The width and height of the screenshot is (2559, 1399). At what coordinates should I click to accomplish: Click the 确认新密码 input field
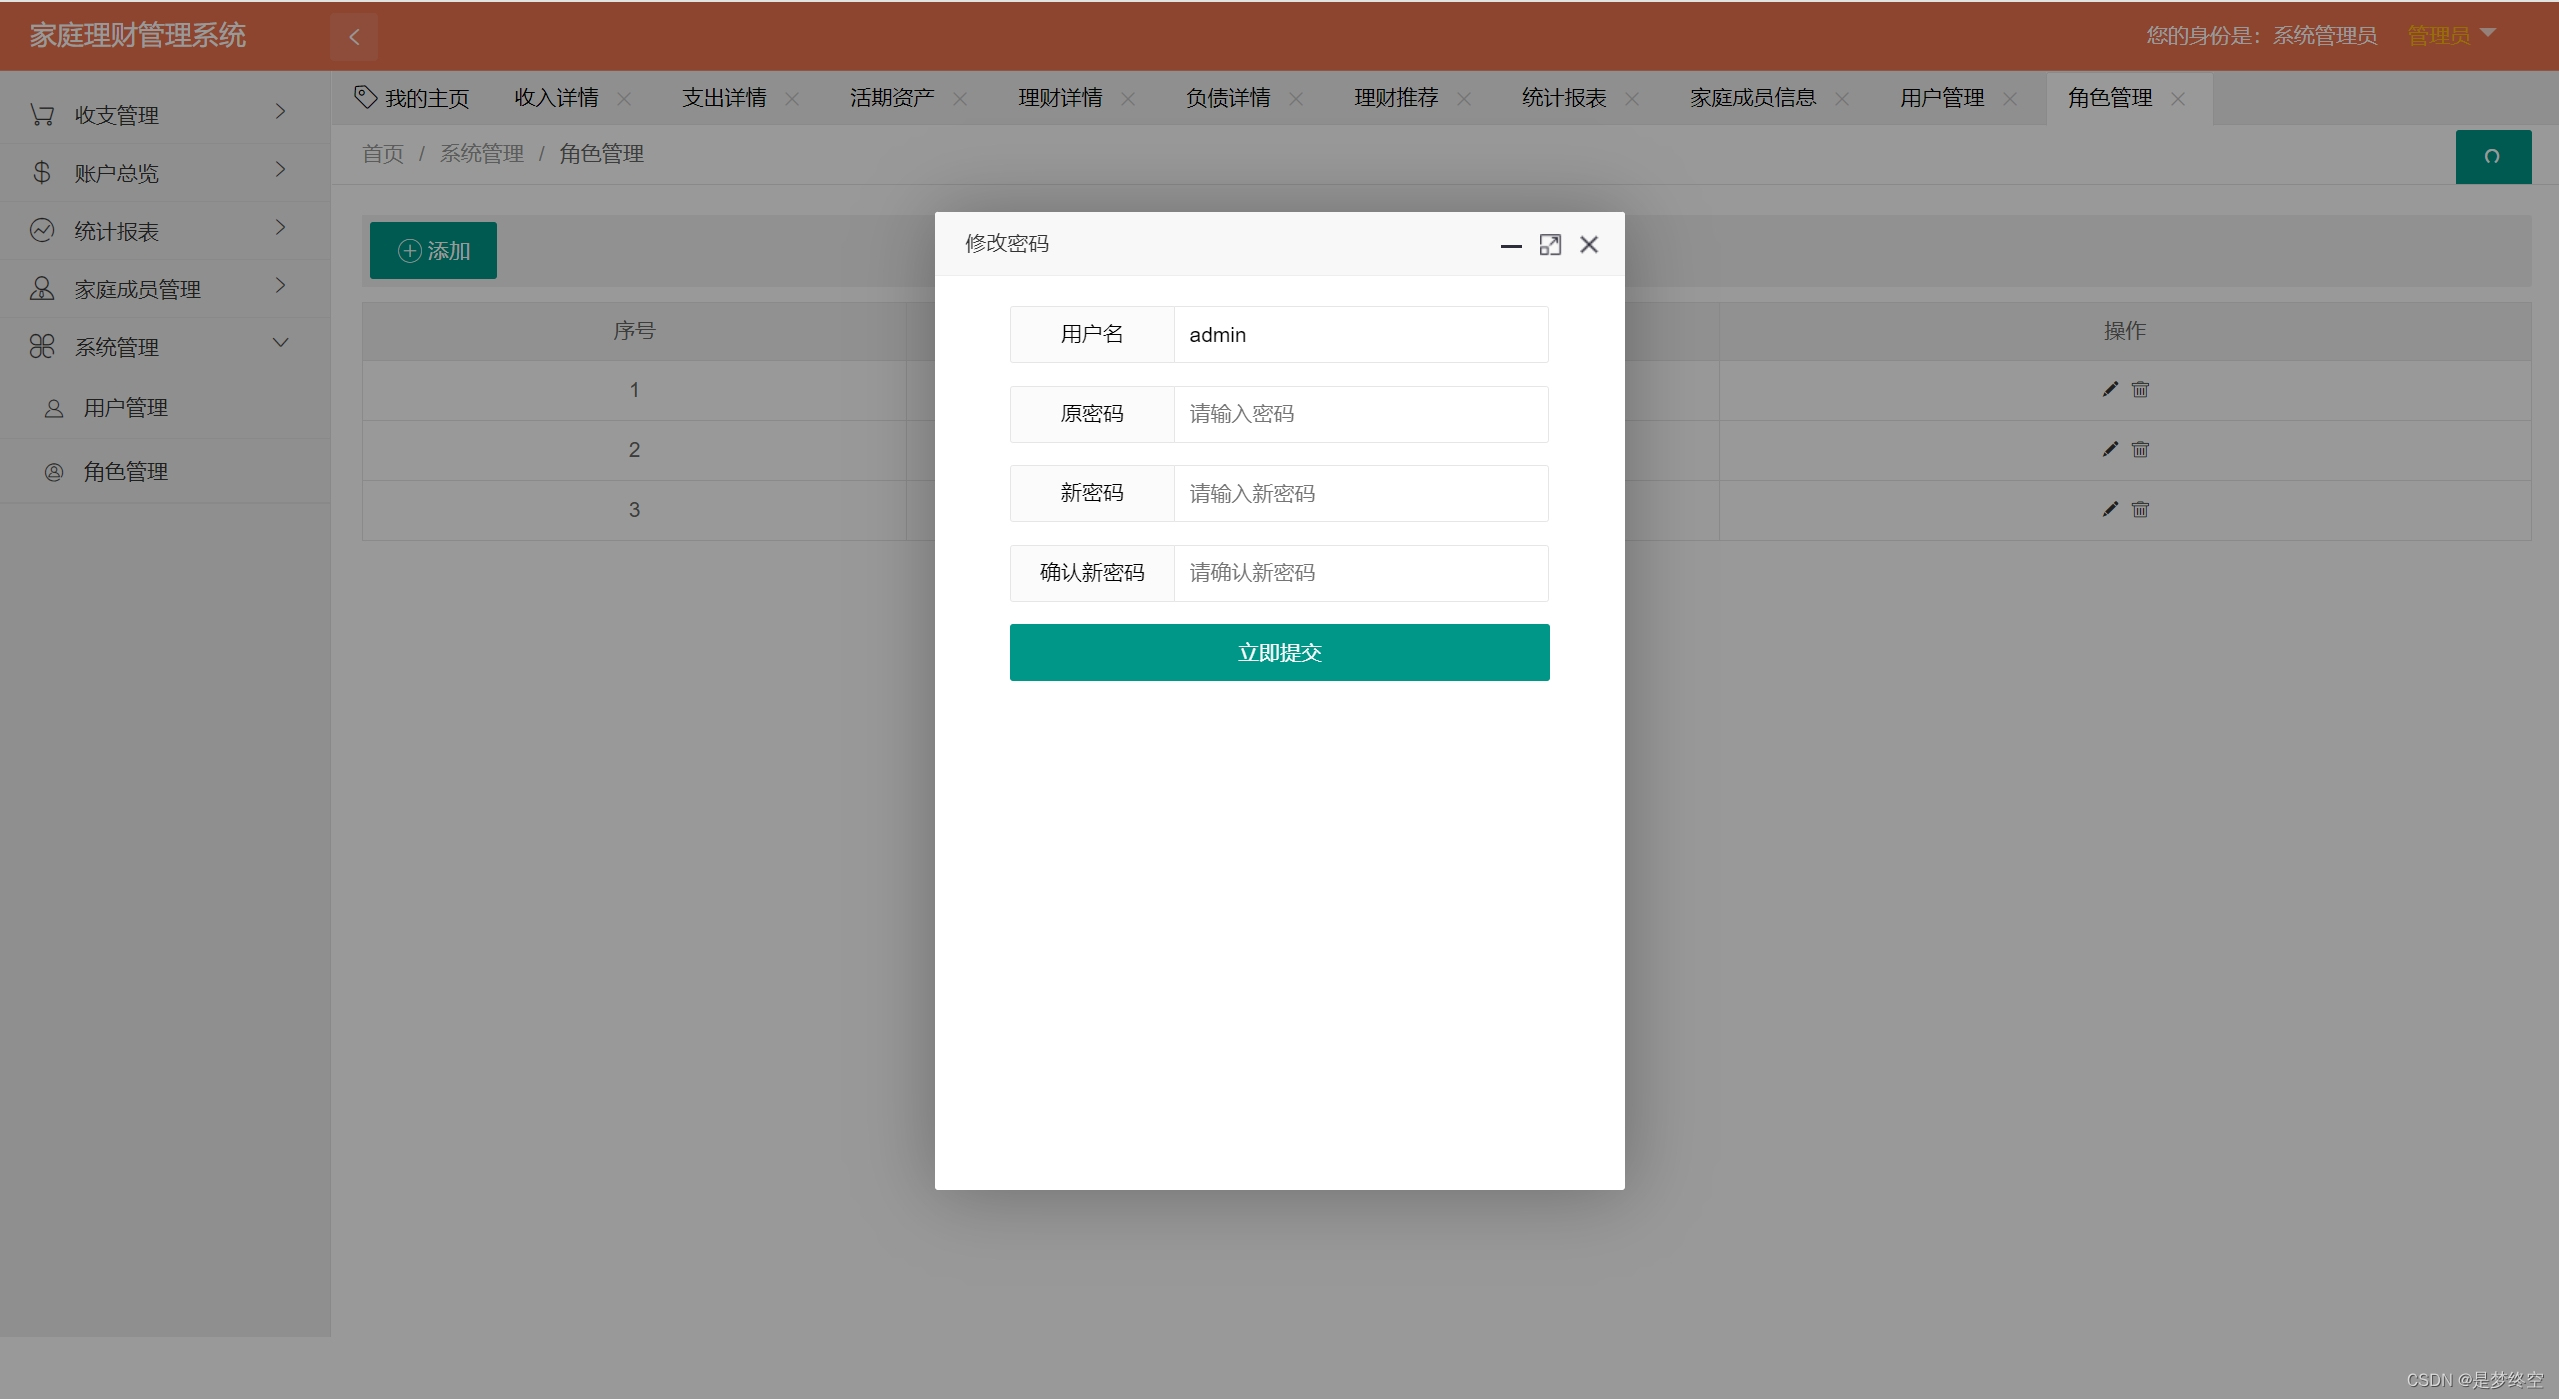(1361, 573)
